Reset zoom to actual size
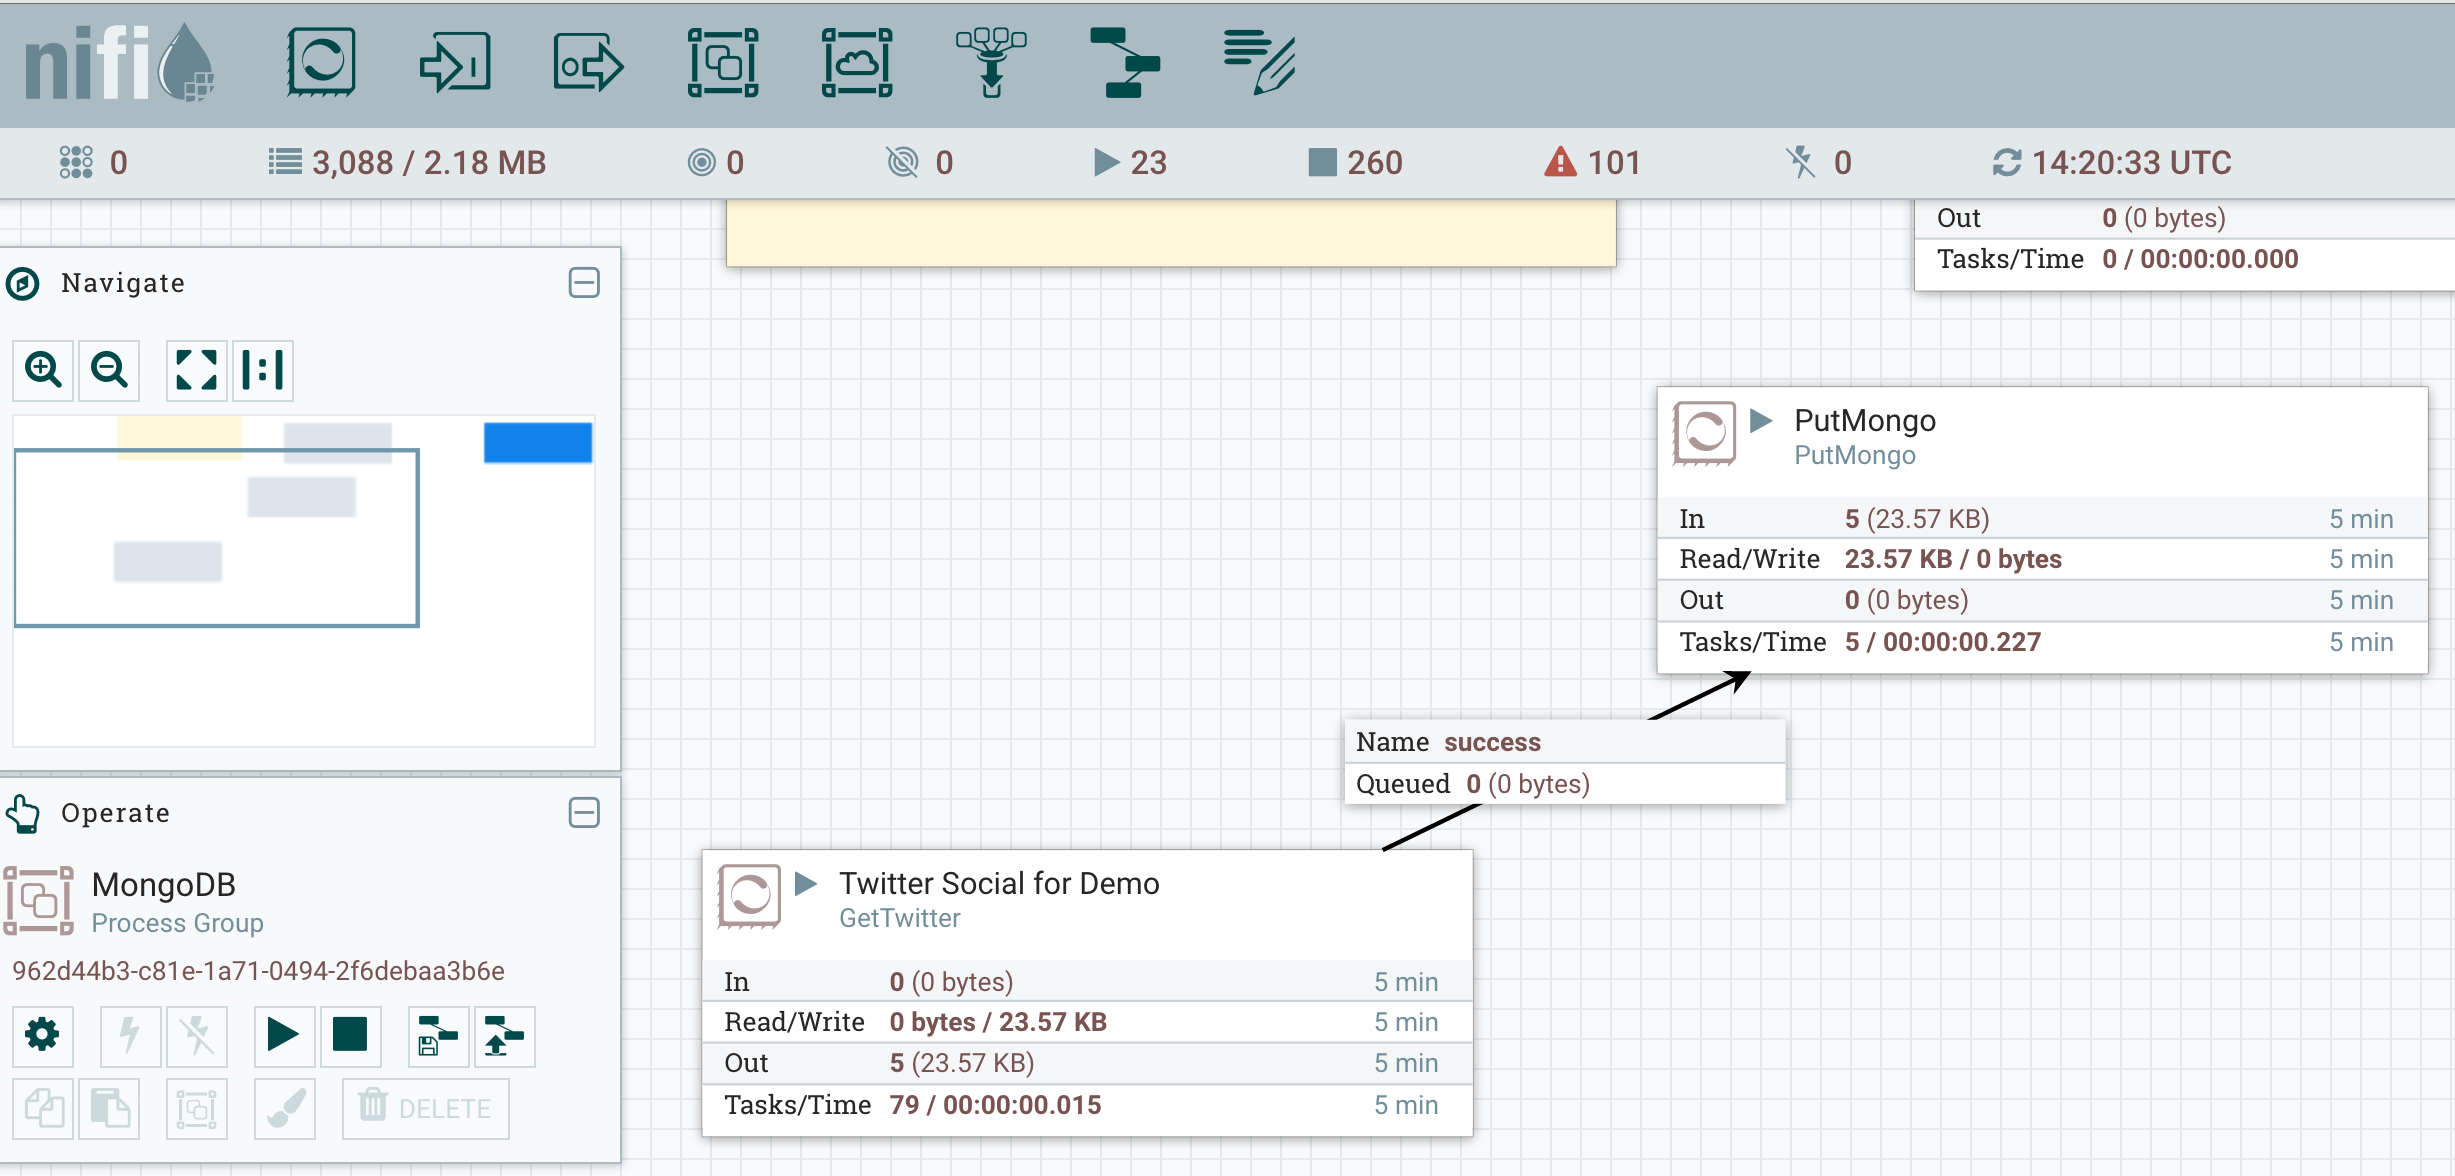Screen dimensions: 2455x1176 coord(263,370)
